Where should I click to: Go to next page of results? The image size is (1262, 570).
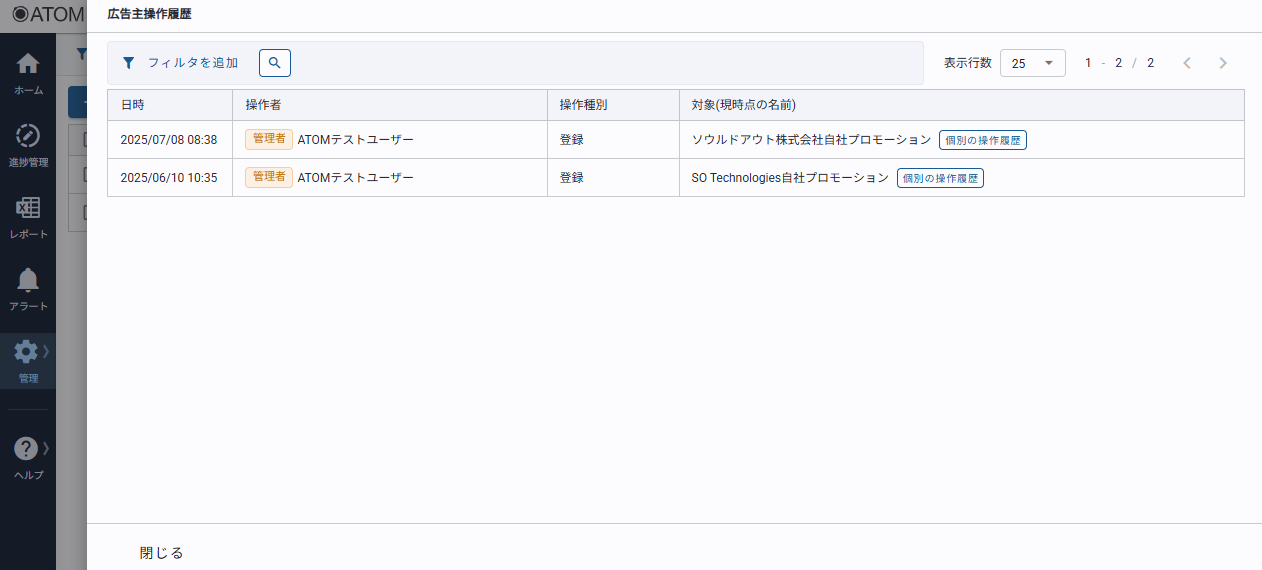tap(1223, 63)
